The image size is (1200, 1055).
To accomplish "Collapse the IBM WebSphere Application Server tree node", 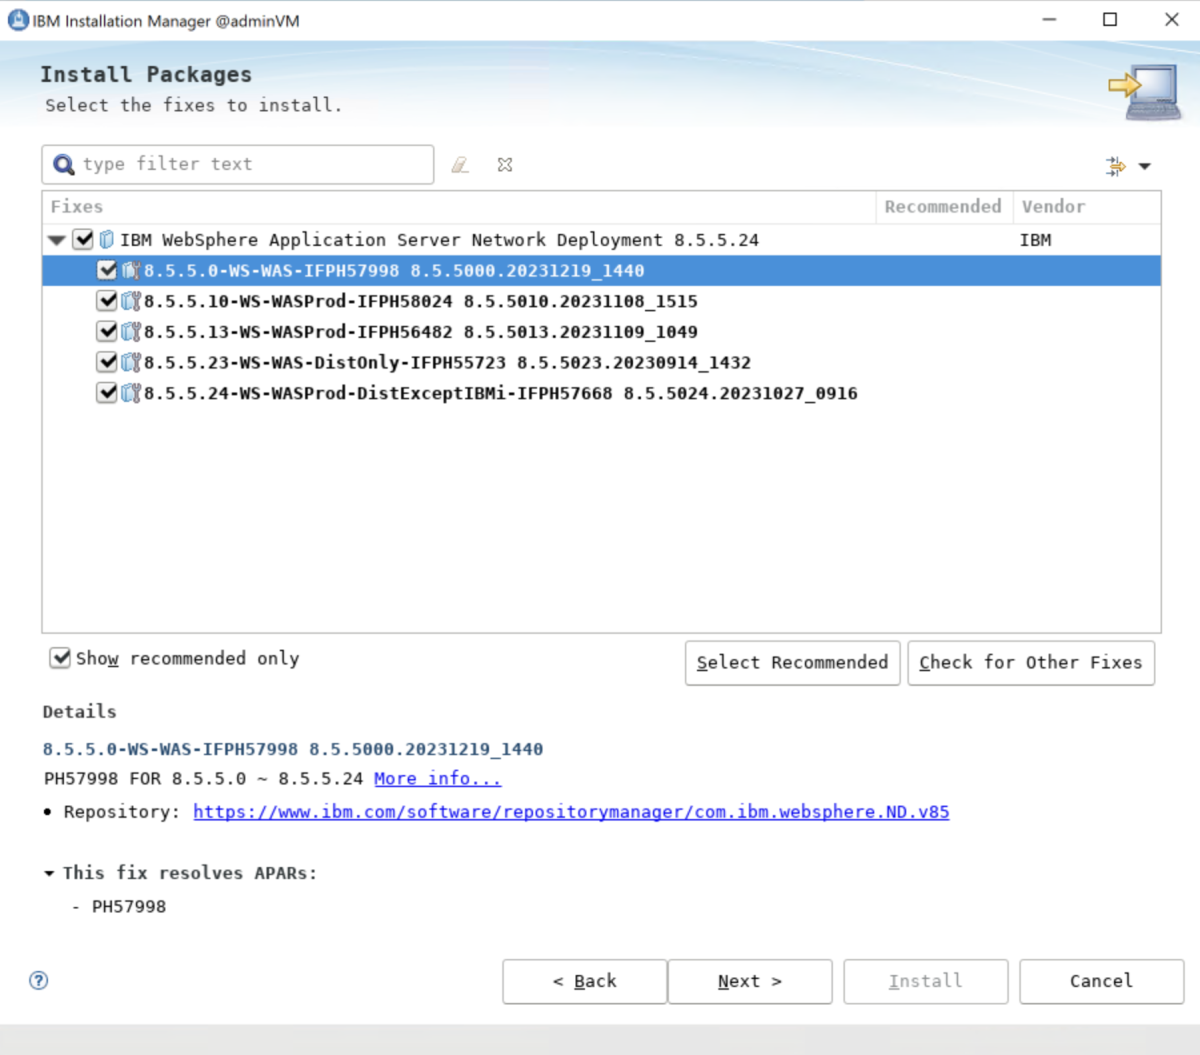I will (57, 239).
